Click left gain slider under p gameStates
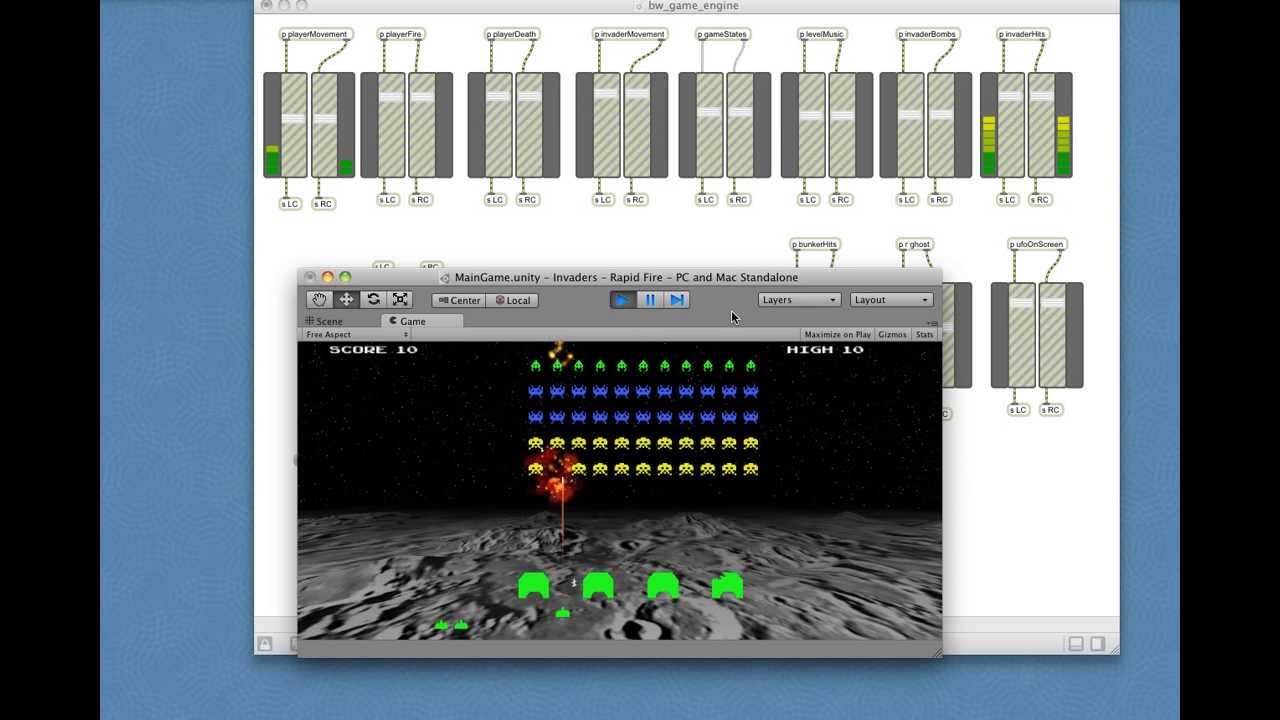Image resolution: width=1280 pixels, height=720 pixels. pyautogui.click(x=709, y=125)
